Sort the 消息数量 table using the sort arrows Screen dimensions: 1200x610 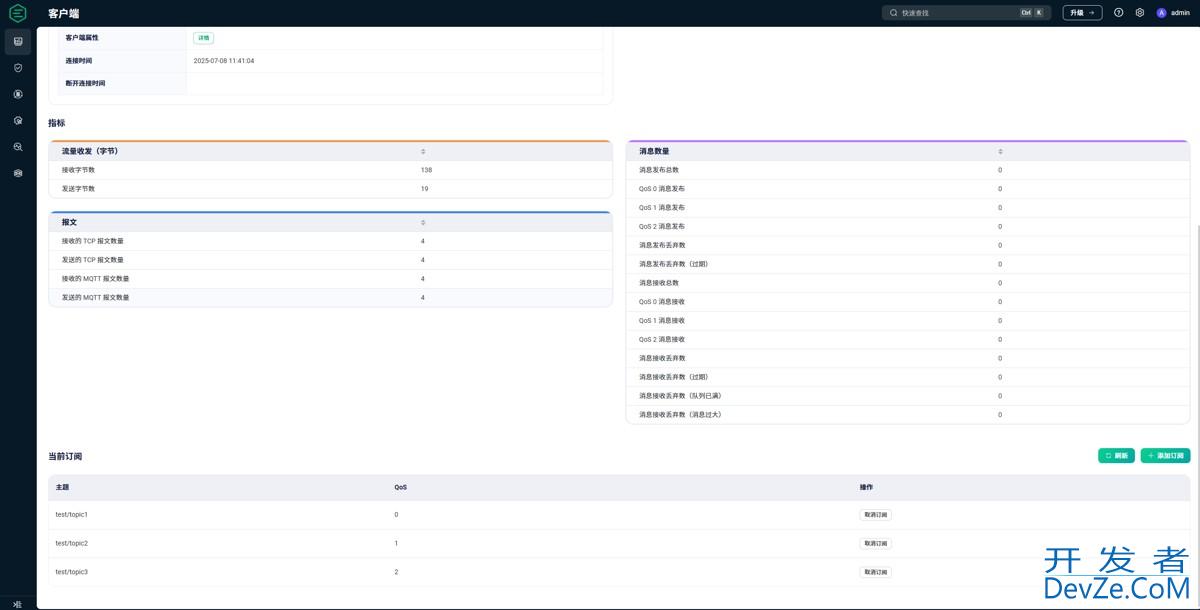(x=1000, y=151)
